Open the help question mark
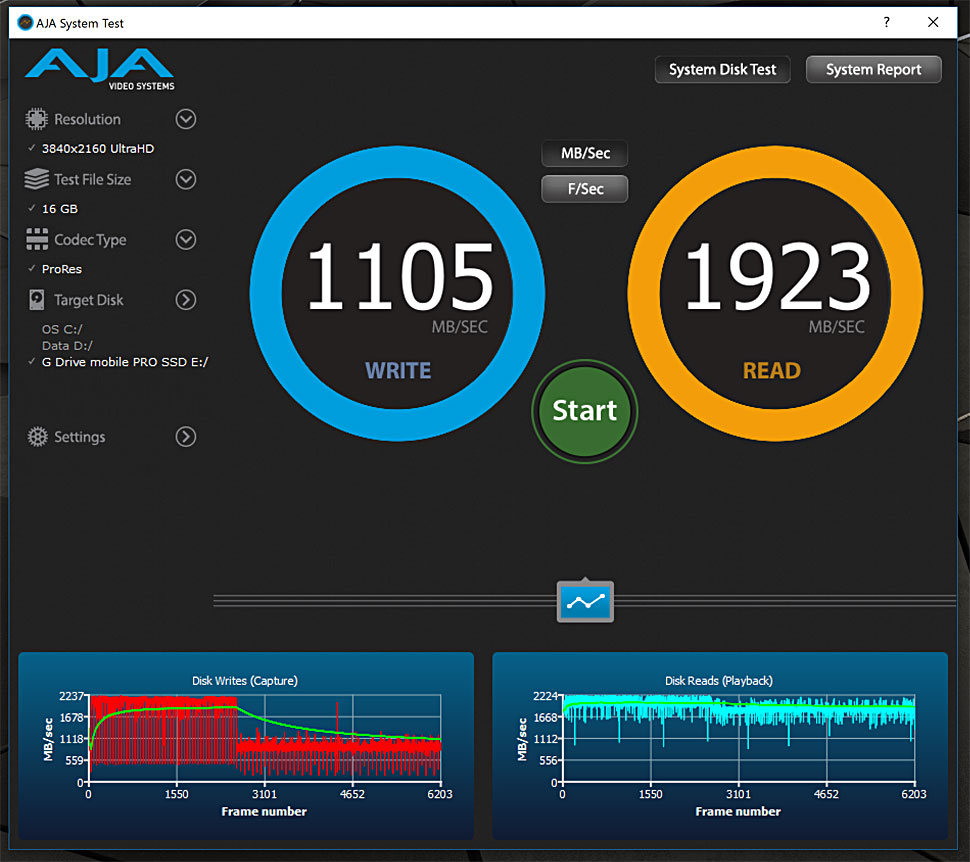Viewport: 970px width, 862px height. coord(886,22)
